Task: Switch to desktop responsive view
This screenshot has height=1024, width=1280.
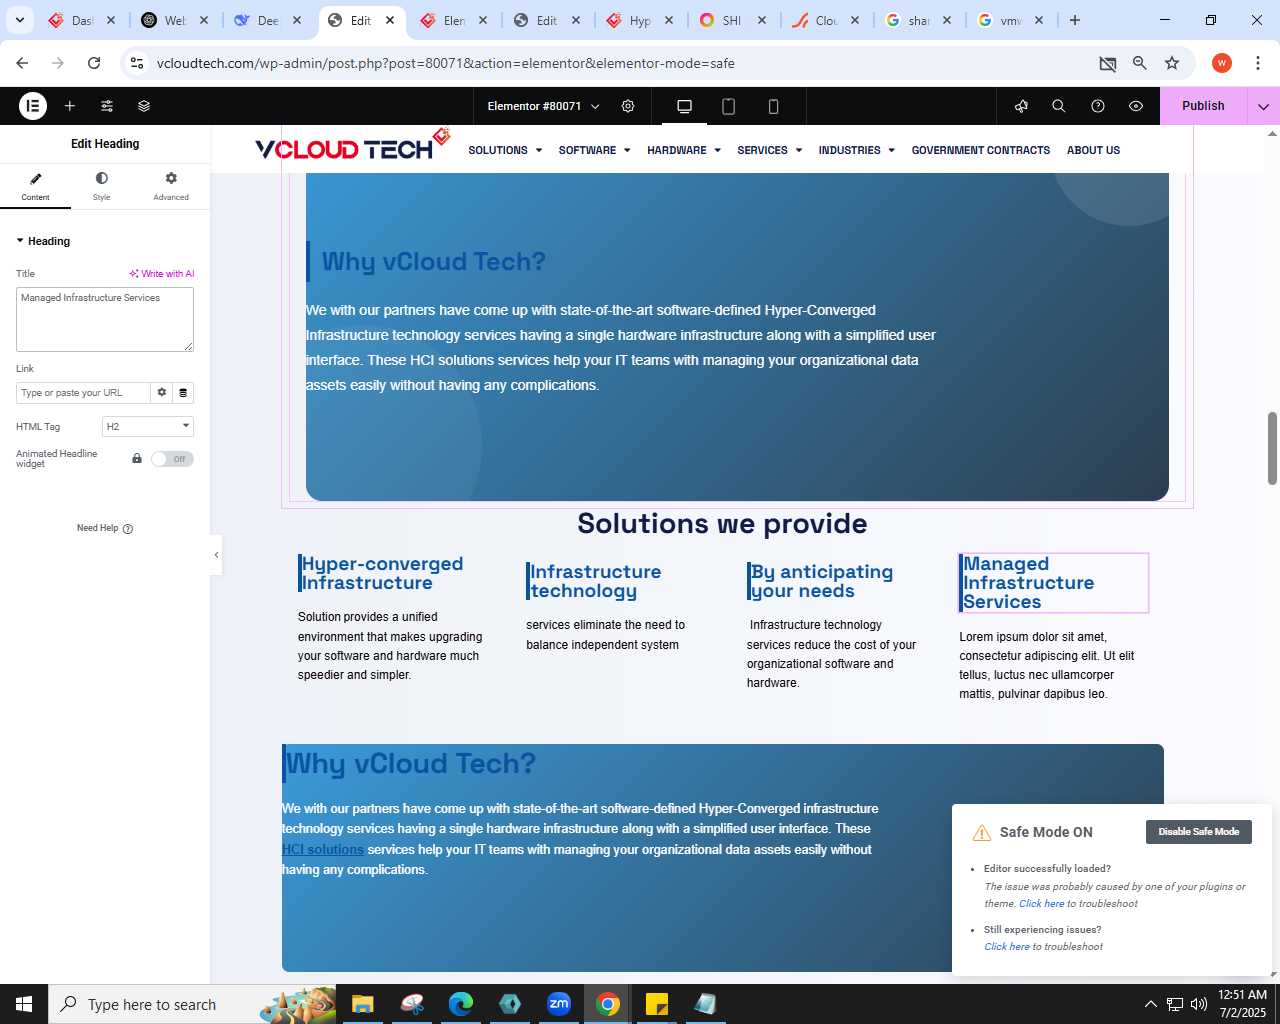Action: [685, 106]
